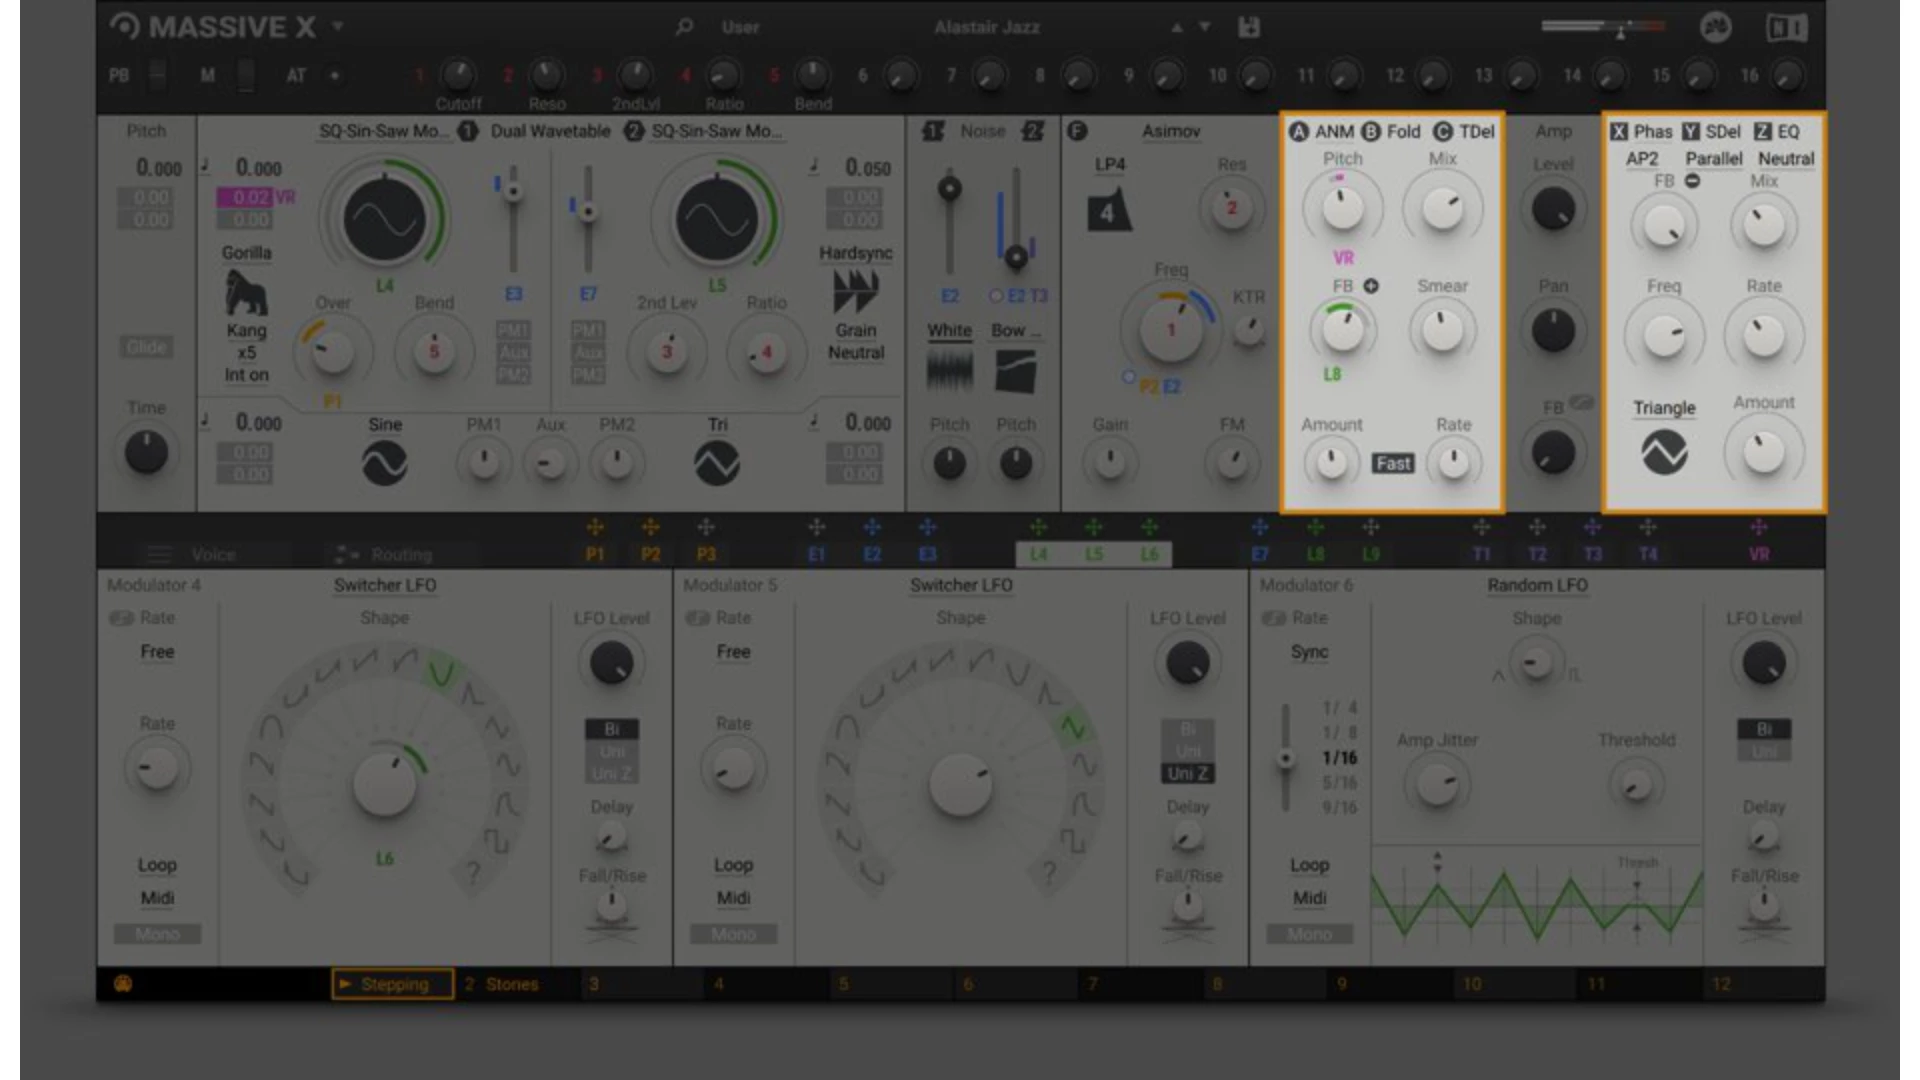The width and height of the screenshot is (1920, 1080).
Task: Click Loop in Modulator 5
Action: (x=733, y=865)
